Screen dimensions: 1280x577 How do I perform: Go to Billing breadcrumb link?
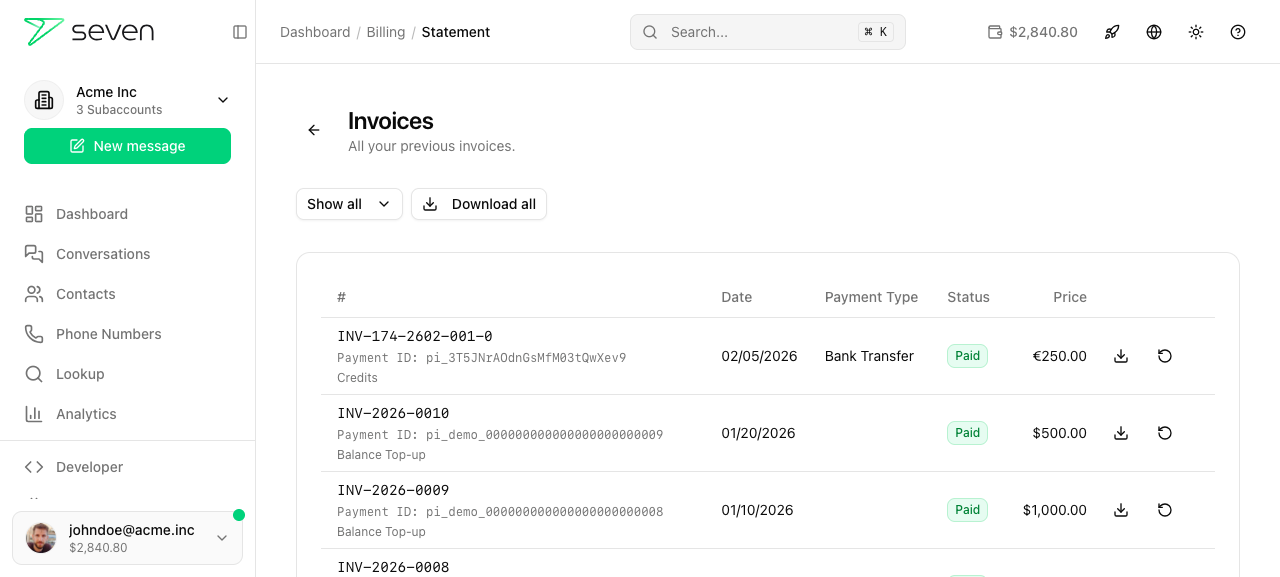point(386,32)
